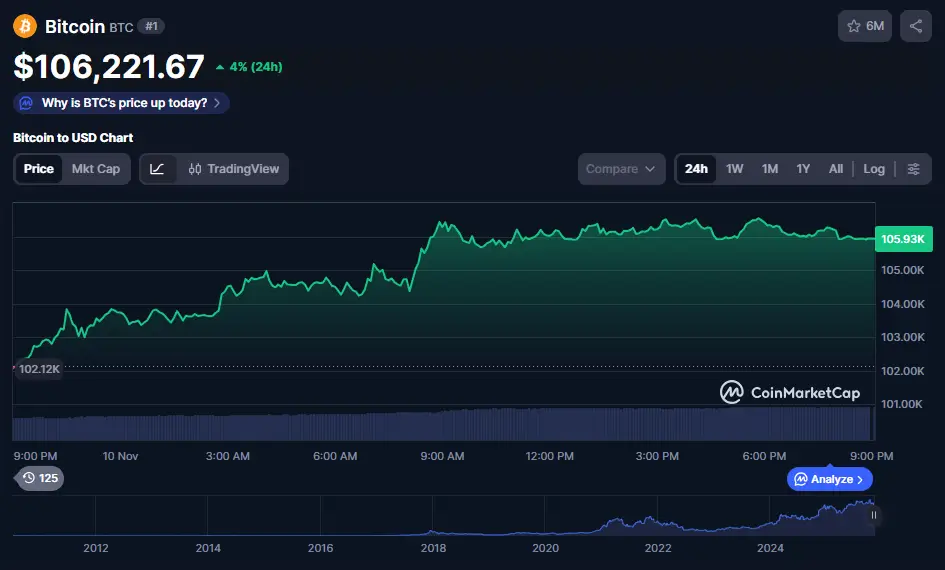Click the 102.12K opening price label
Image resolution: width=945 pixels, height=570 pixels.
[39, 369]
